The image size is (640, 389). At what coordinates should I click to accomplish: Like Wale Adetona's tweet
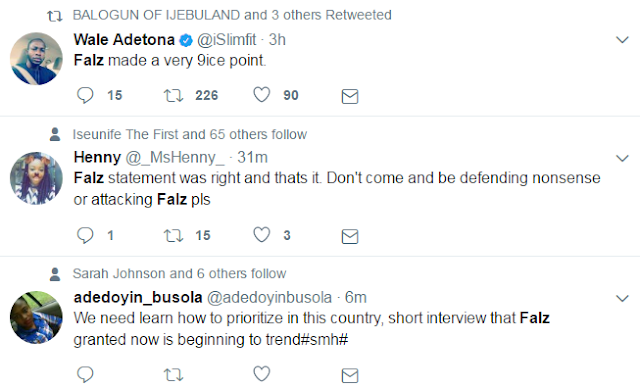(262, 95)
